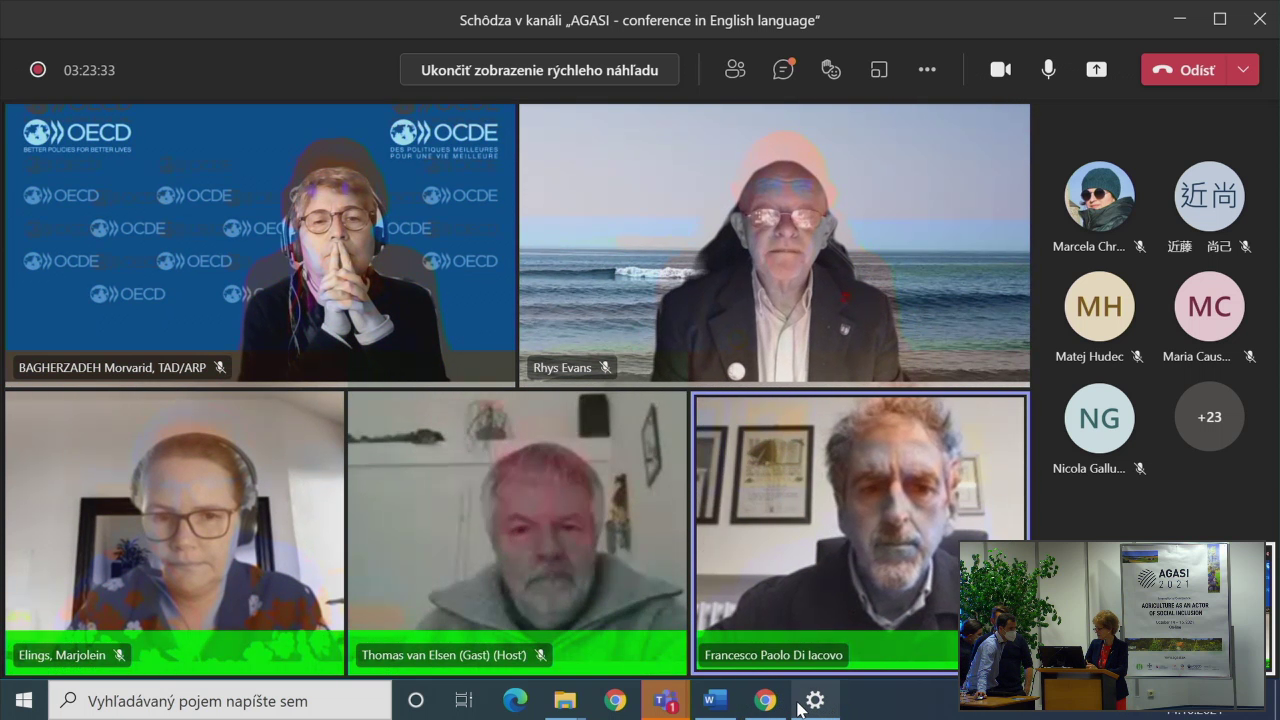Open the reactions and raise hand icon
1280x720 pixels.
click(831, 70)
